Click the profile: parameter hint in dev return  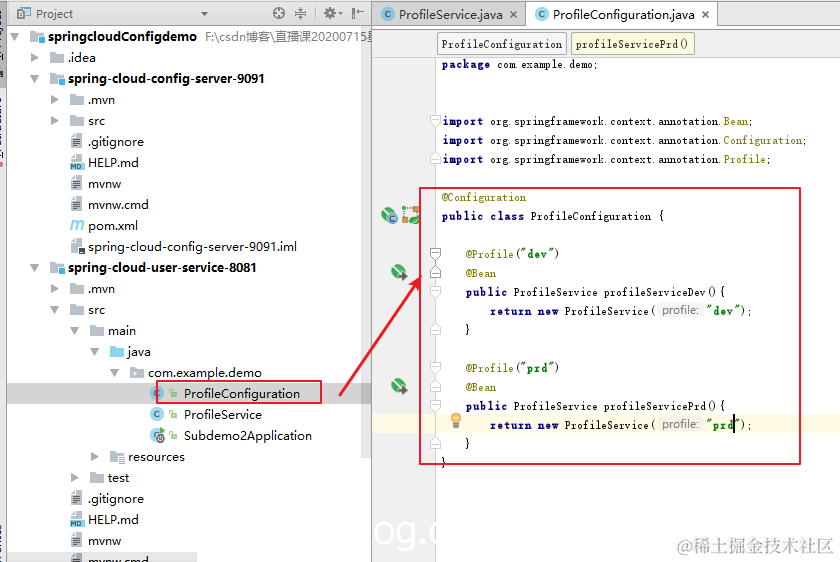pyautogui.click(x=680, y=310)
